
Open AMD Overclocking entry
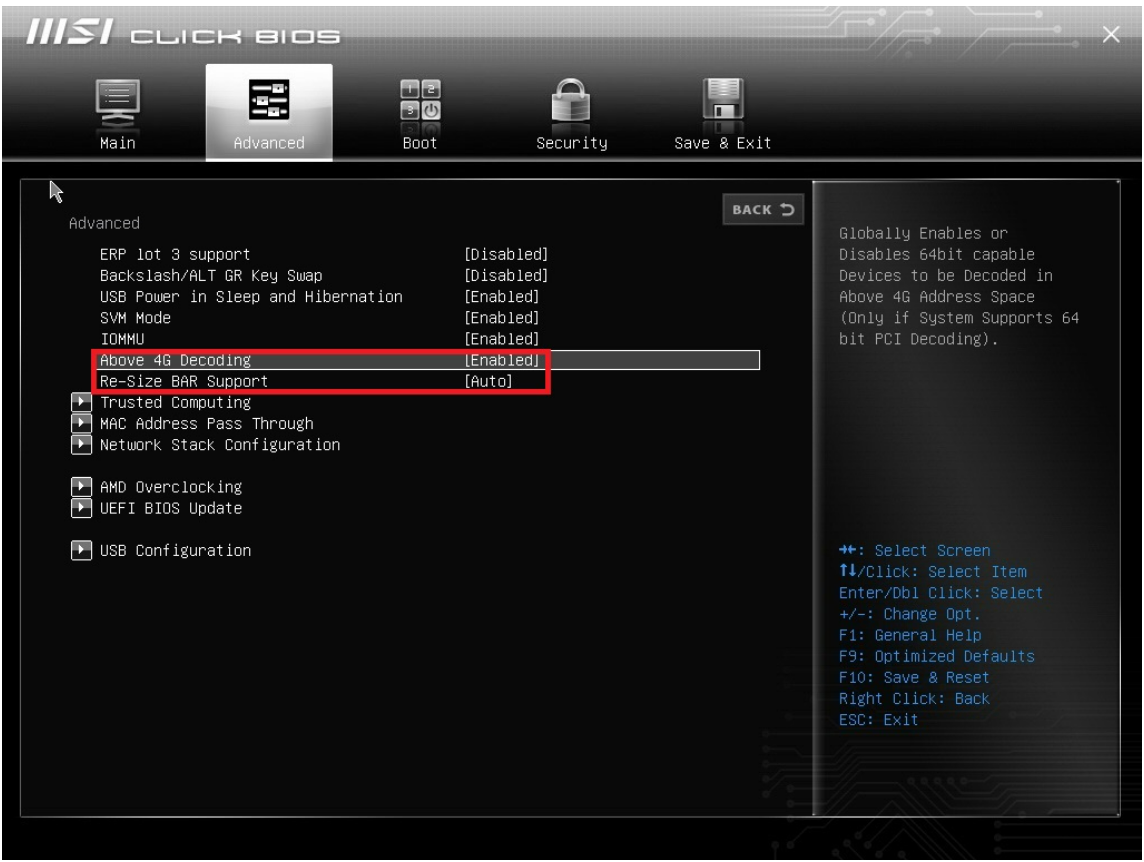click(x=171, y=487)
